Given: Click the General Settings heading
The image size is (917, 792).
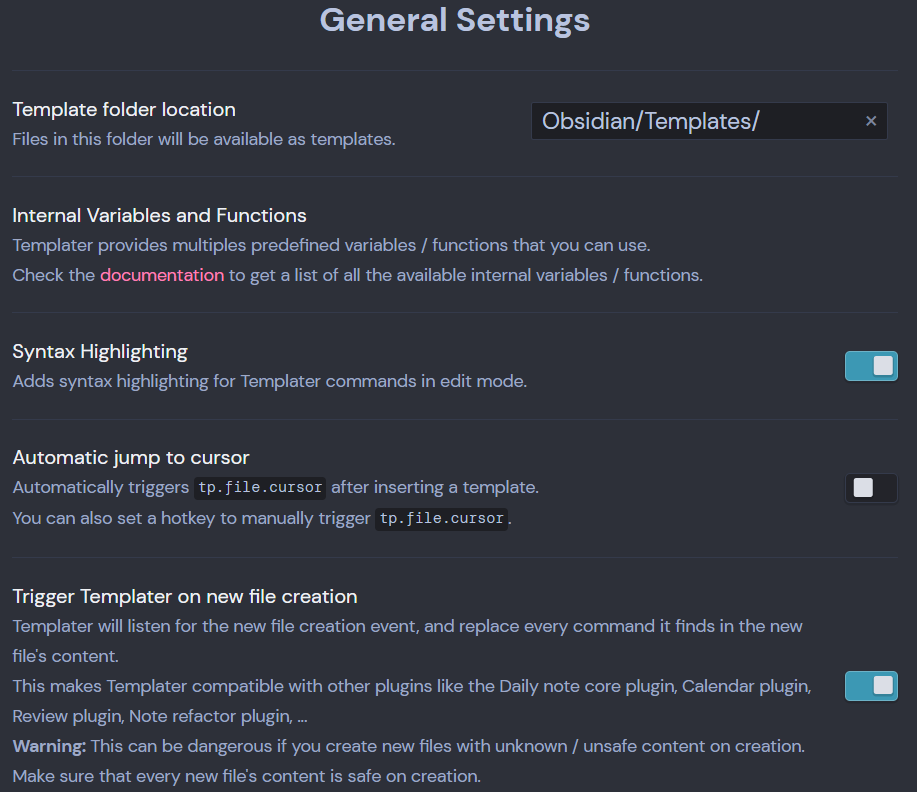Looking at the screenshot, I should (x=454, y=20).
